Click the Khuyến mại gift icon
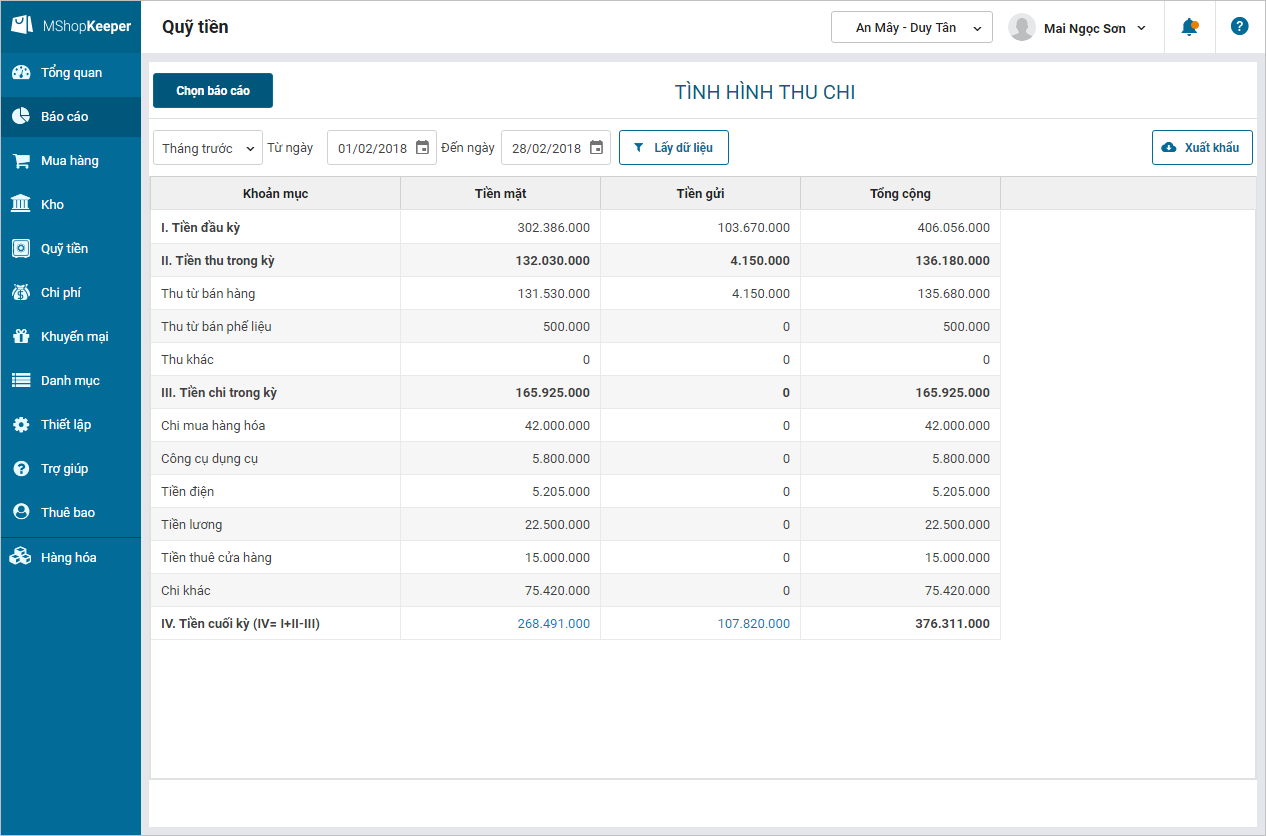Viewport: 1266px width, 836px height. (21, 337)
